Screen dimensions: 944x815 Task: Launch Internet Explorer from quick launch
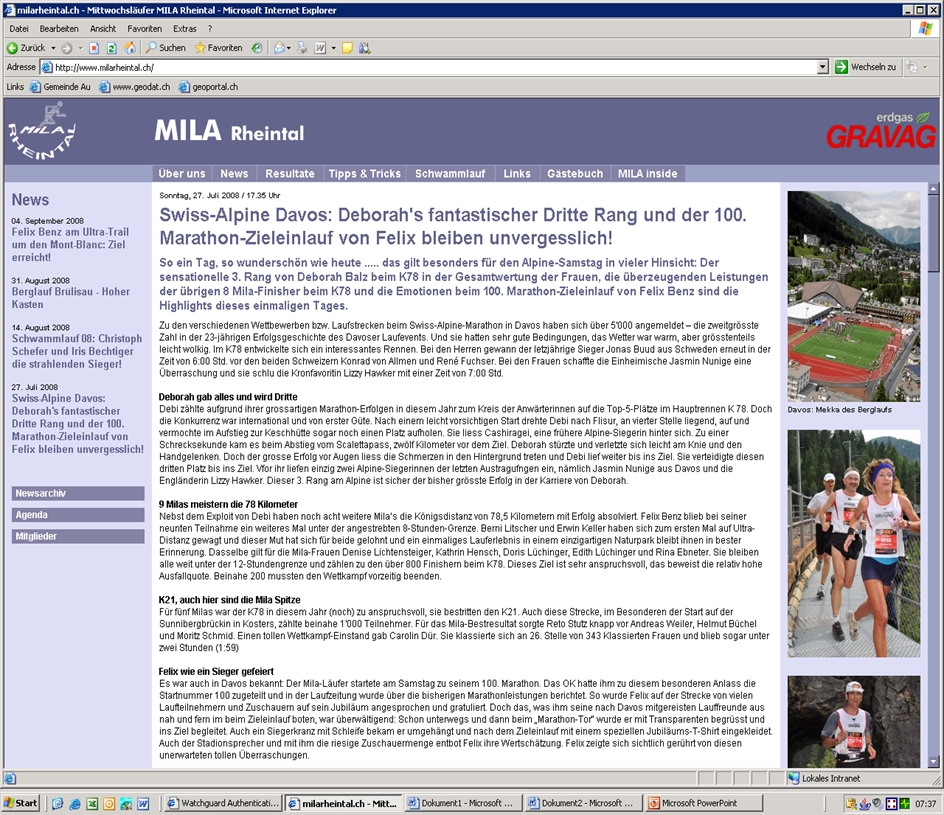point(75,804)
